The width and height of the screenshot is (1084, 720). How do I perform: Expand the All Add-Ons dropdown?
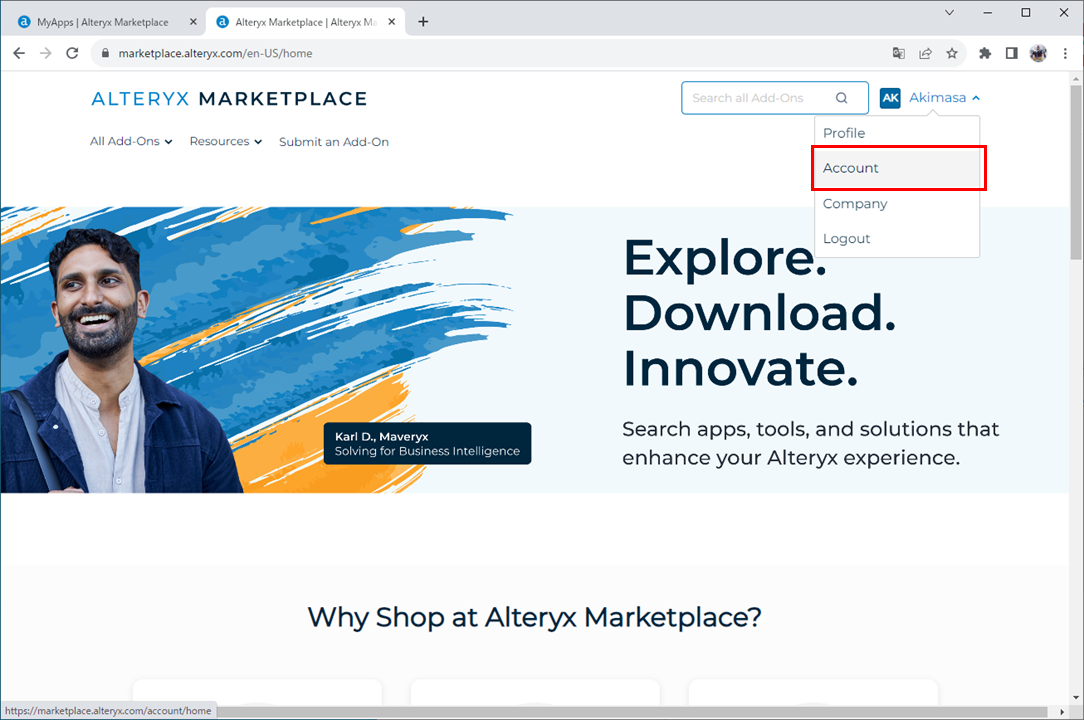pyautogui.click(x=131, y=142)
